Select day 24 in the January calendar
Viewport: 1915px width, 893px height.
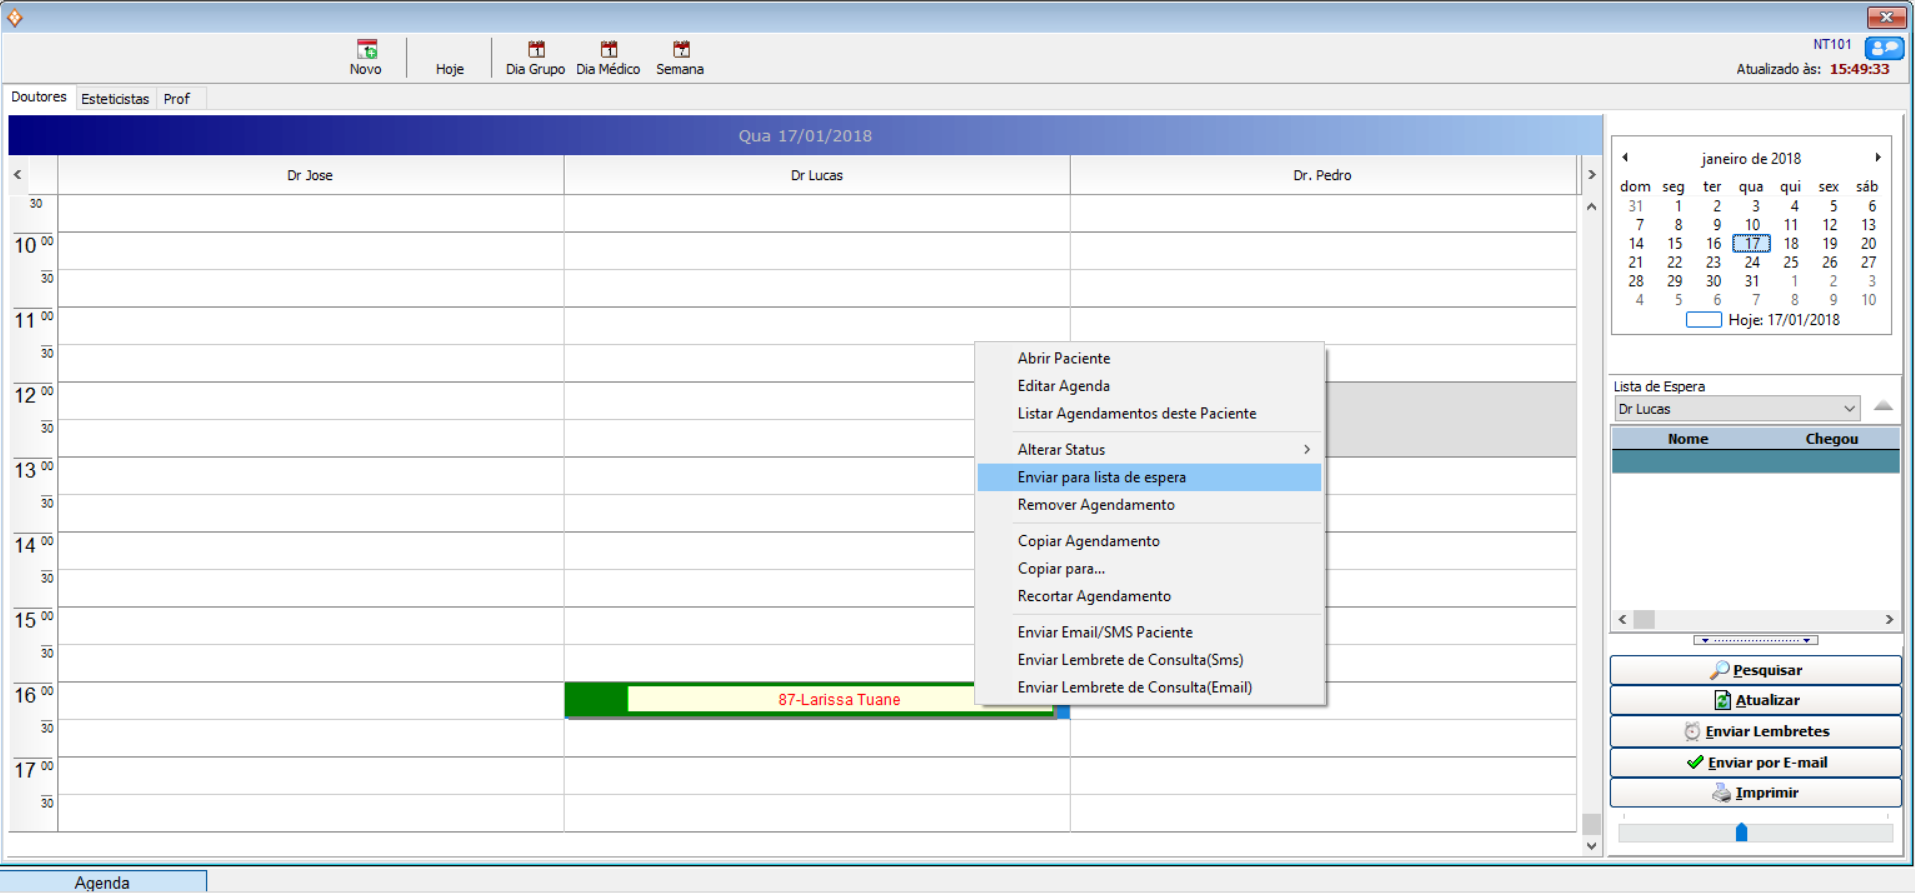pos(1751,263)
